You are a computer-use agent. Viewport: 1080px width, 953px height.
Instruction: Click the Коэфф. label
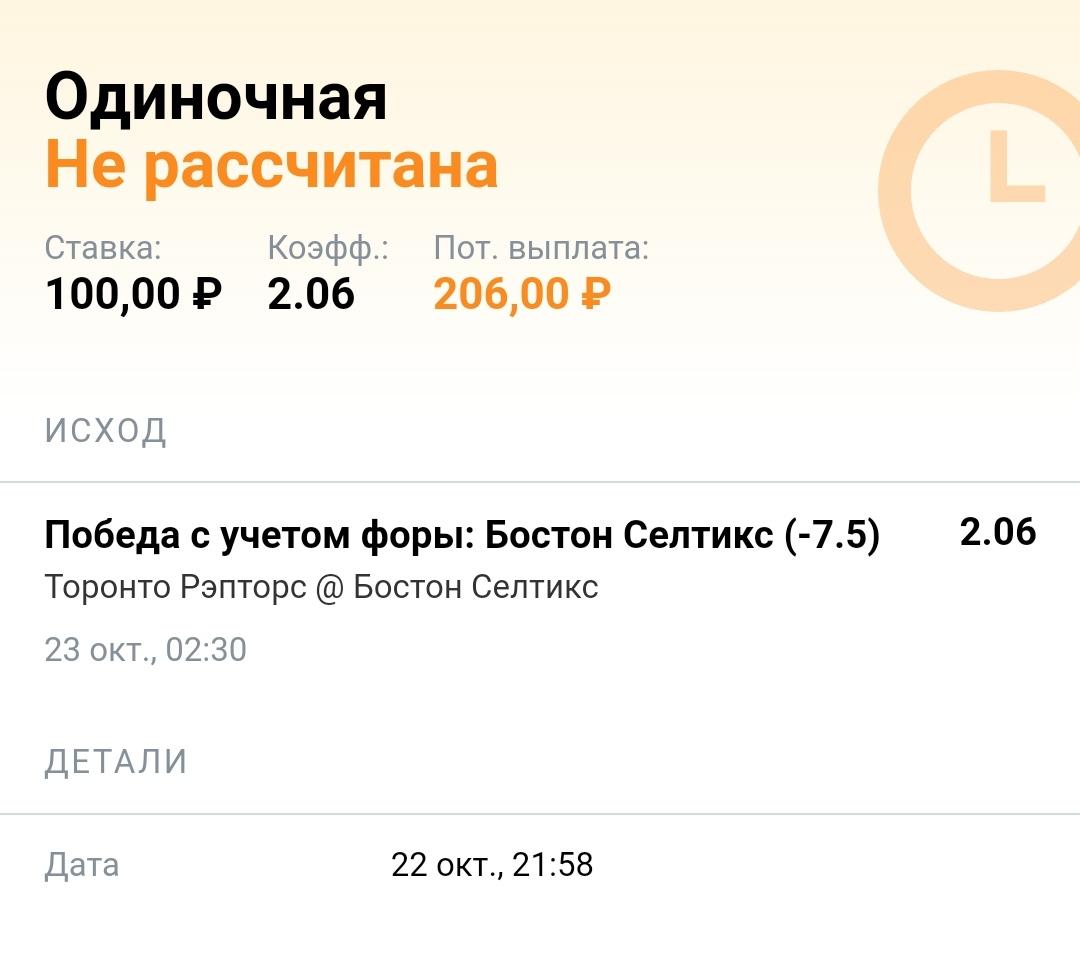pyautogui.click(x=328, y=249)
